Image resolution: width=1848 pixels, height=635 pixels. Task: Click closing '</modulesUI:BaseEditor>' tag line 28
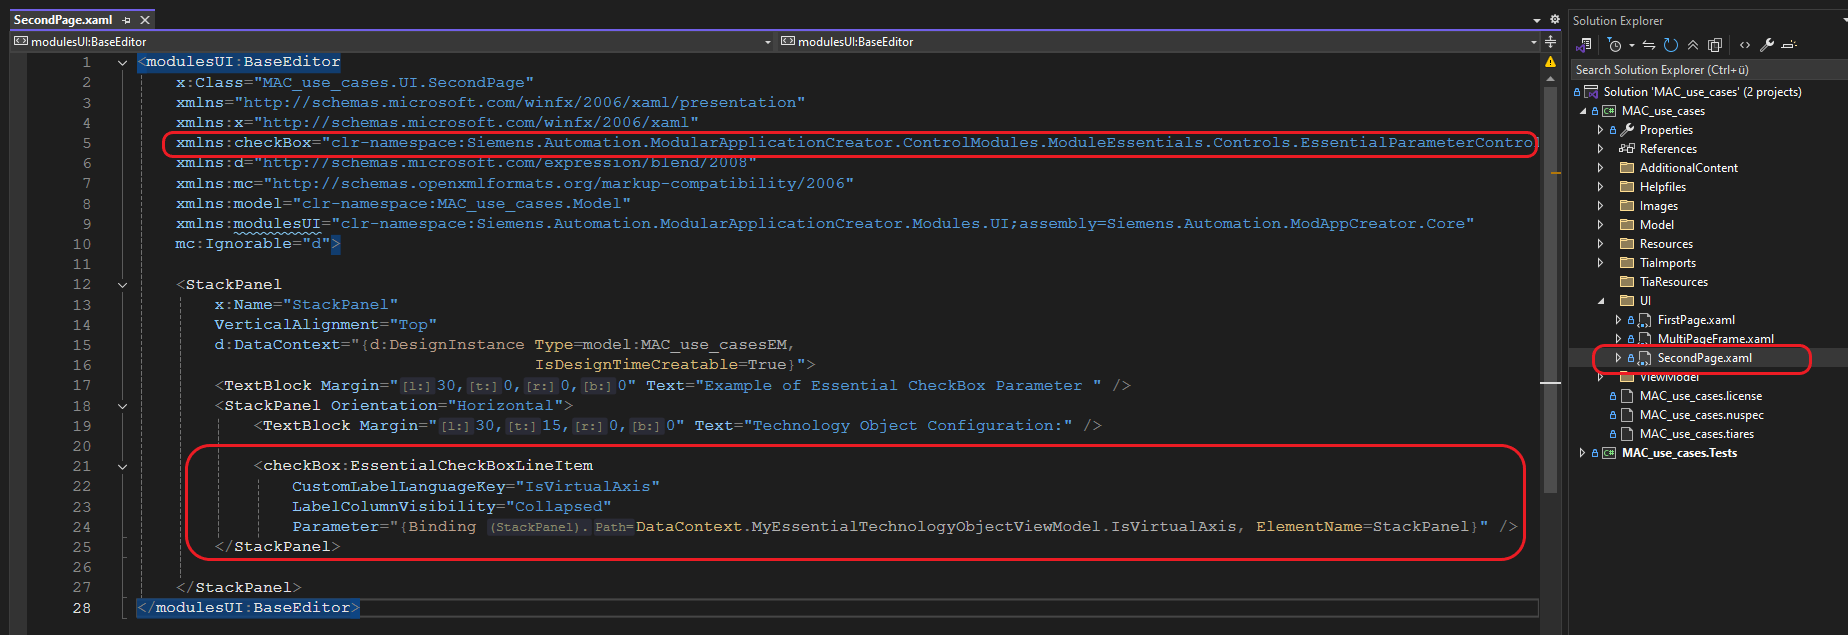248,608
